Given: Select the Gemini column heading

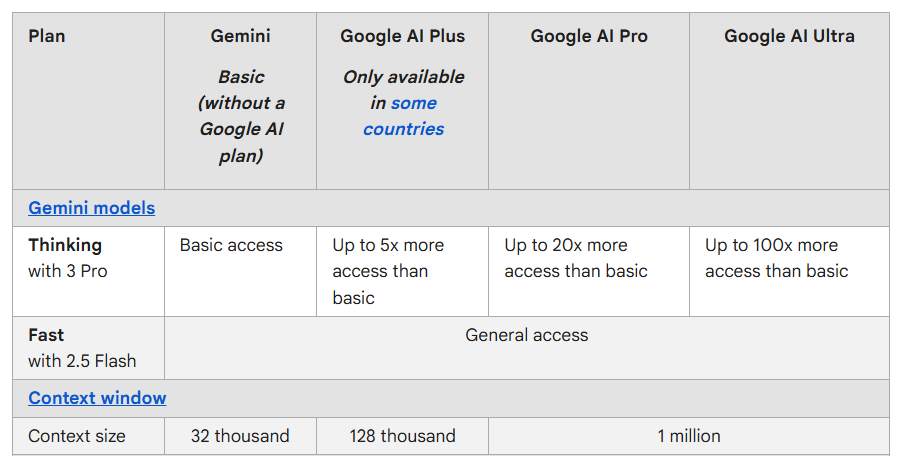Looking at the screenshot, I should click(x=240, y=36).
